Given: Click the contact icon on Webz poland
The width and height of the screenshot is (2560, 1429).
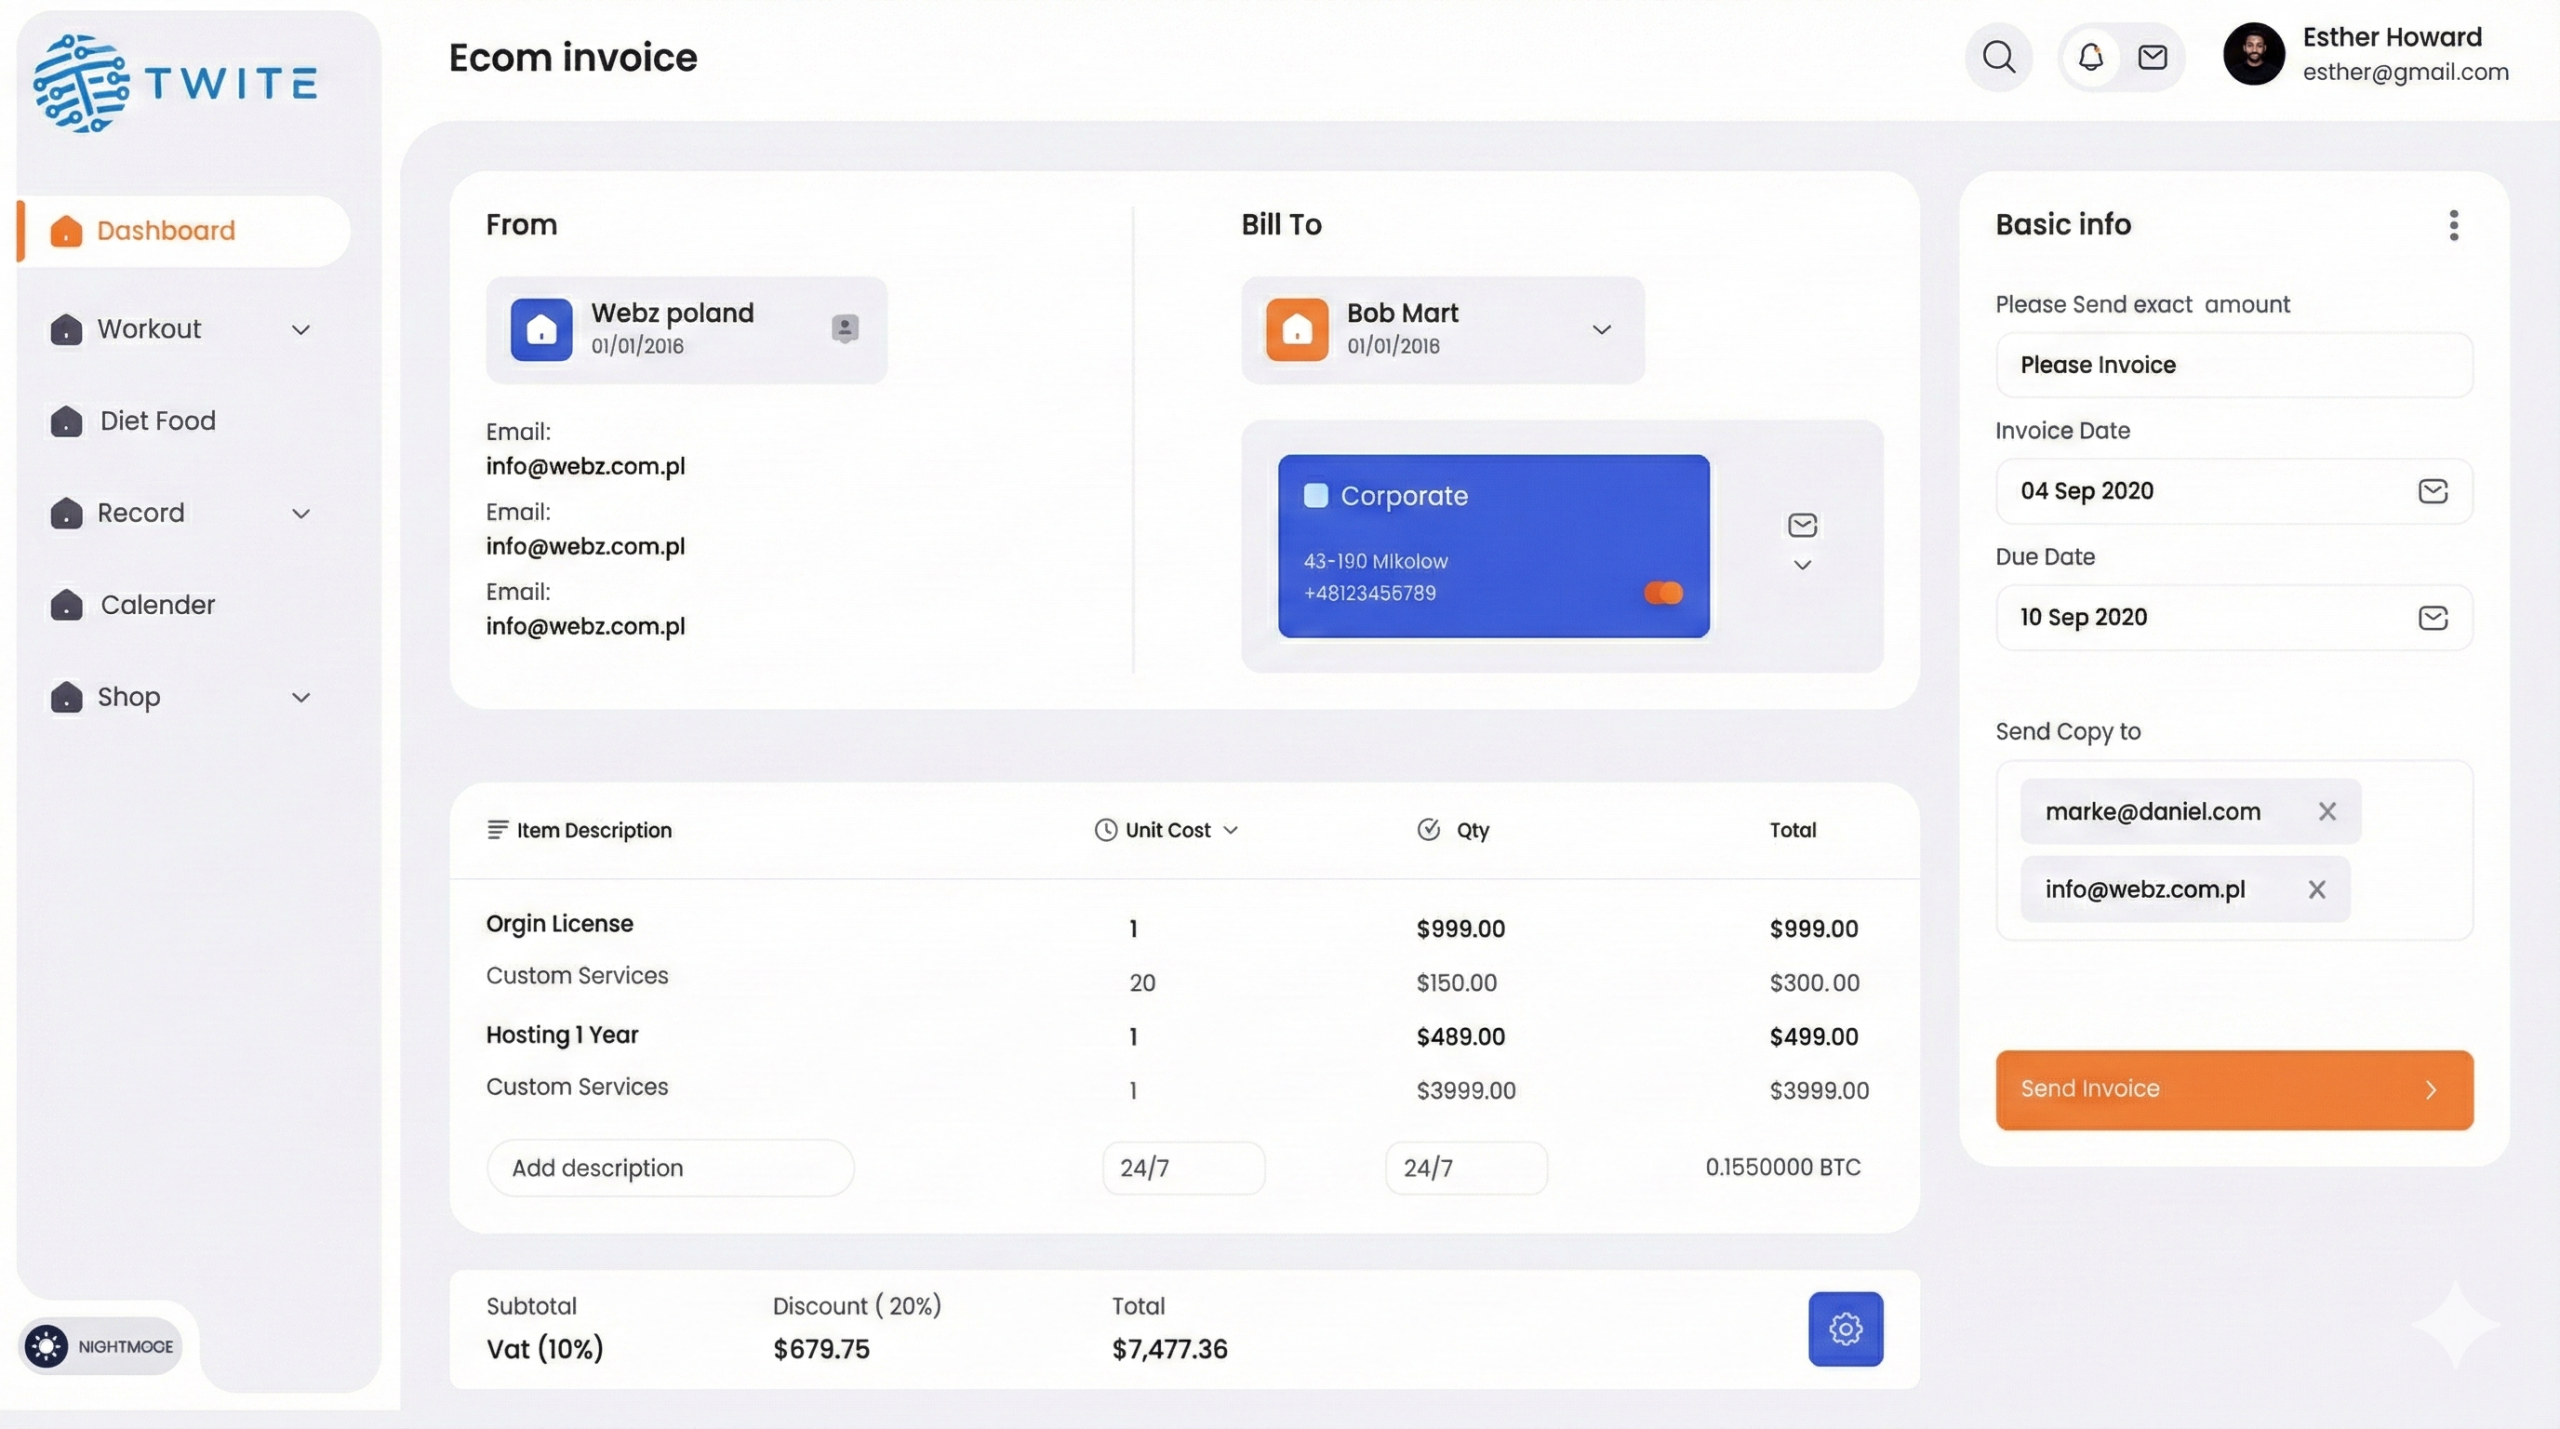Looking at the screenshot, I should 844,328.
